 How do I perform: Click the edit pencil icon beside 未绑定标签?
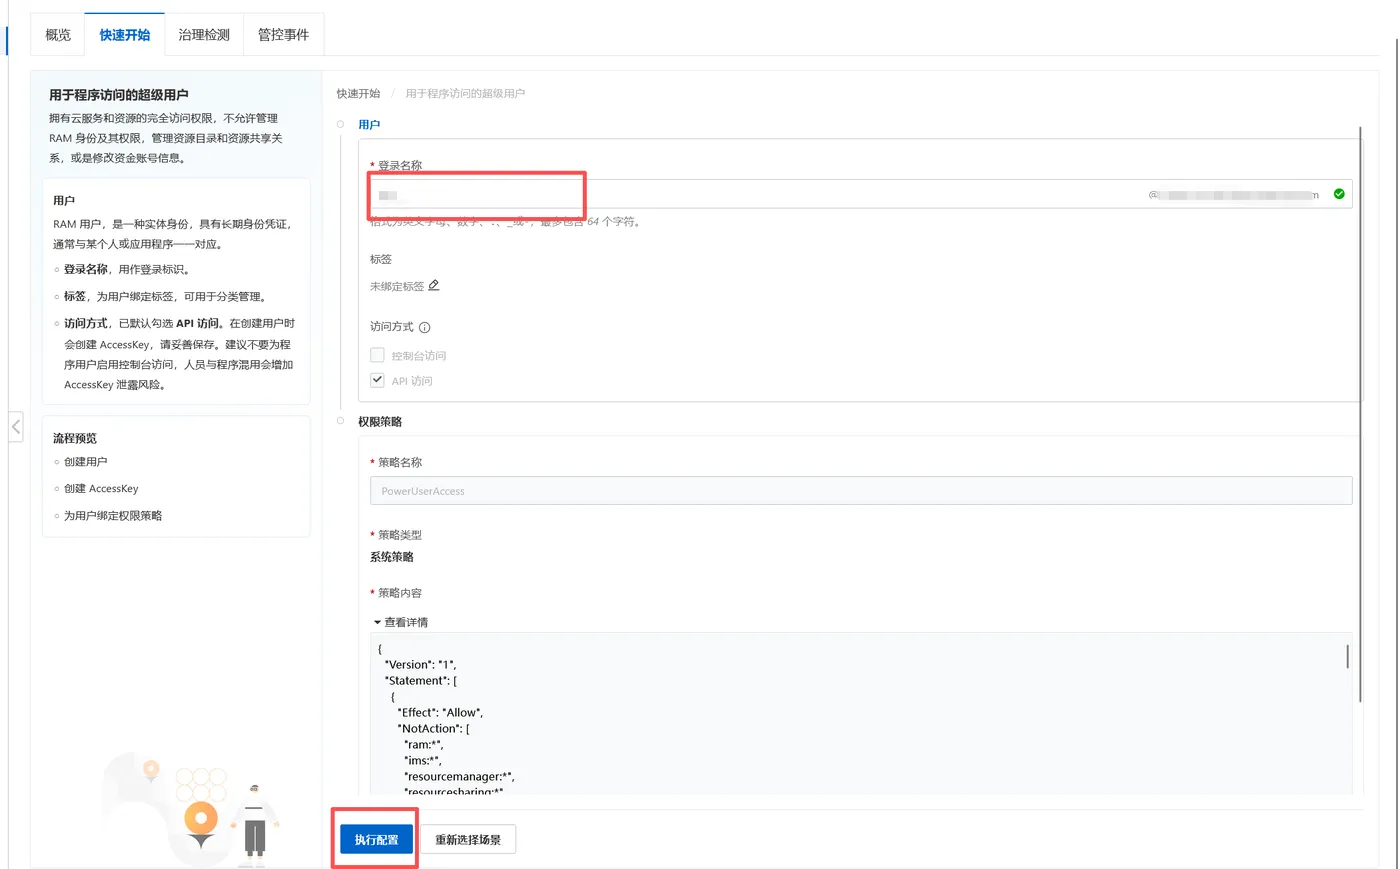(x=434, y=285)
